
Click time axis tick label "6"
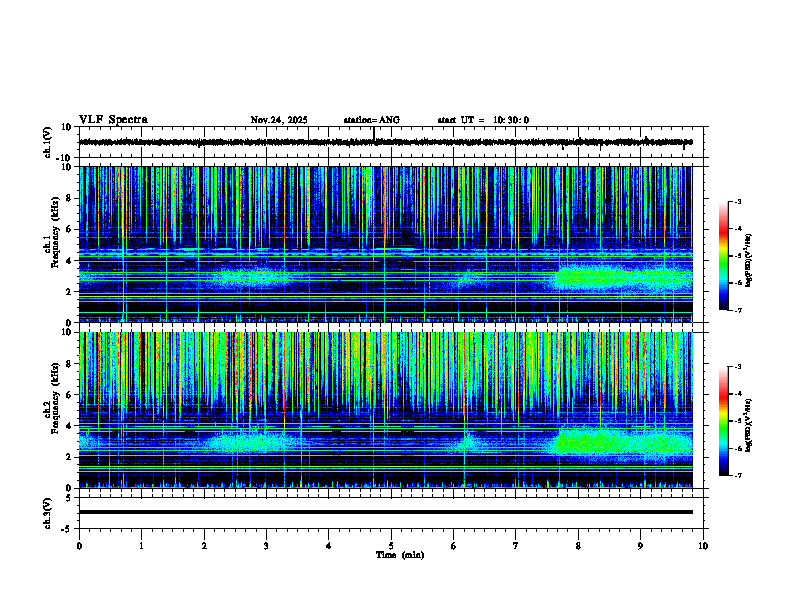click(453, 546)
